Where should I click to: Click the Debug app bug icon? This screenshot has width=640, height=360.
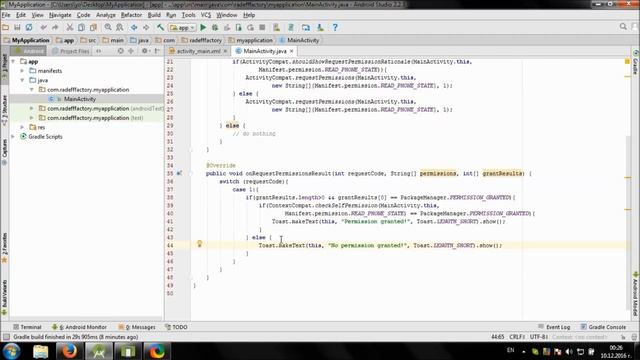pos(215,28)
